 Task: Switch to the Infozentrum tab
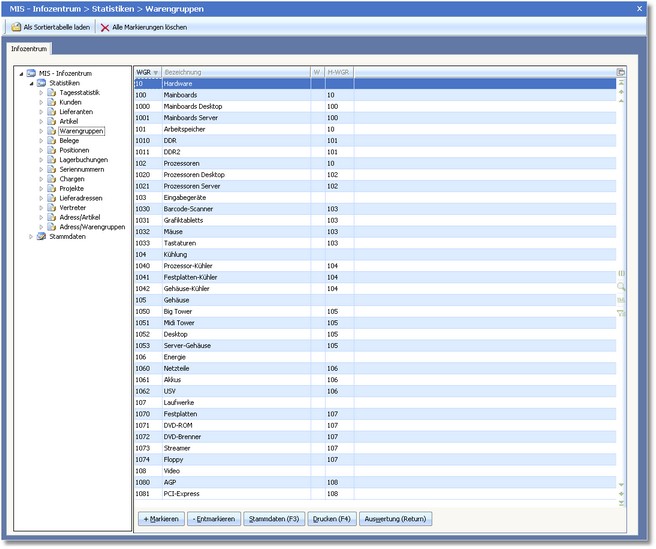(x=29, y=48)
